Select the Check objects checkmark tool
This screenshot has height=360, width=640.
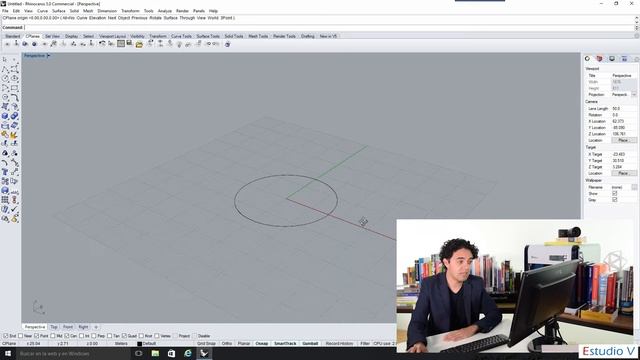(x=14, y=209)
